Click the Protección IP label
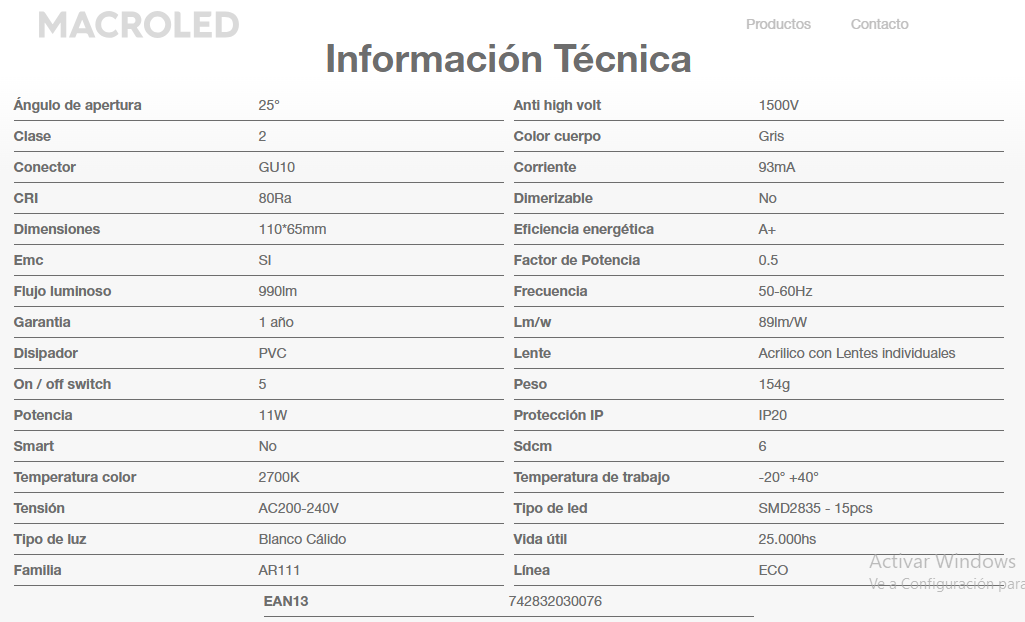1025x622 pixels. tap(558, 416)
